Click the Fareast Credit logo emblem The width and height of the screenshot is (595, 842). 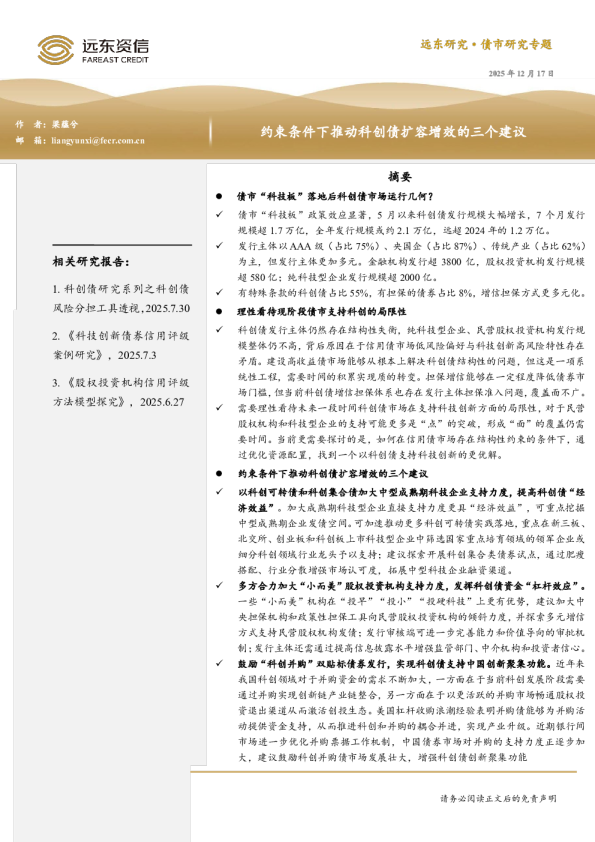[55, 50]
